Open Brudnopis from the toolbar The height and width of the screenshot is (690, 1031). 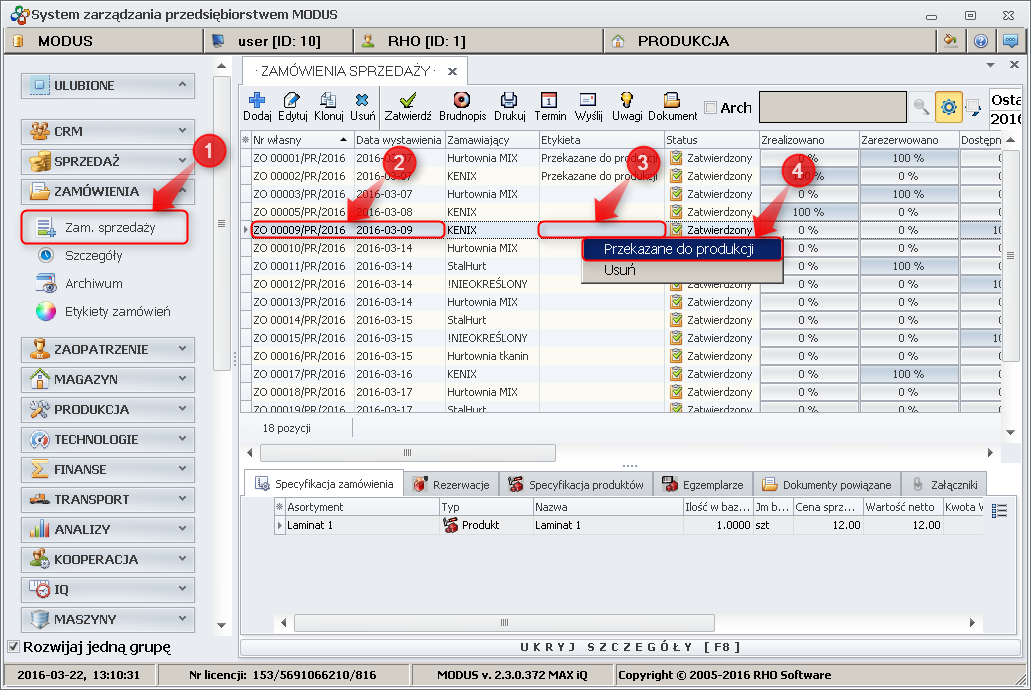[x=461, y=100]
